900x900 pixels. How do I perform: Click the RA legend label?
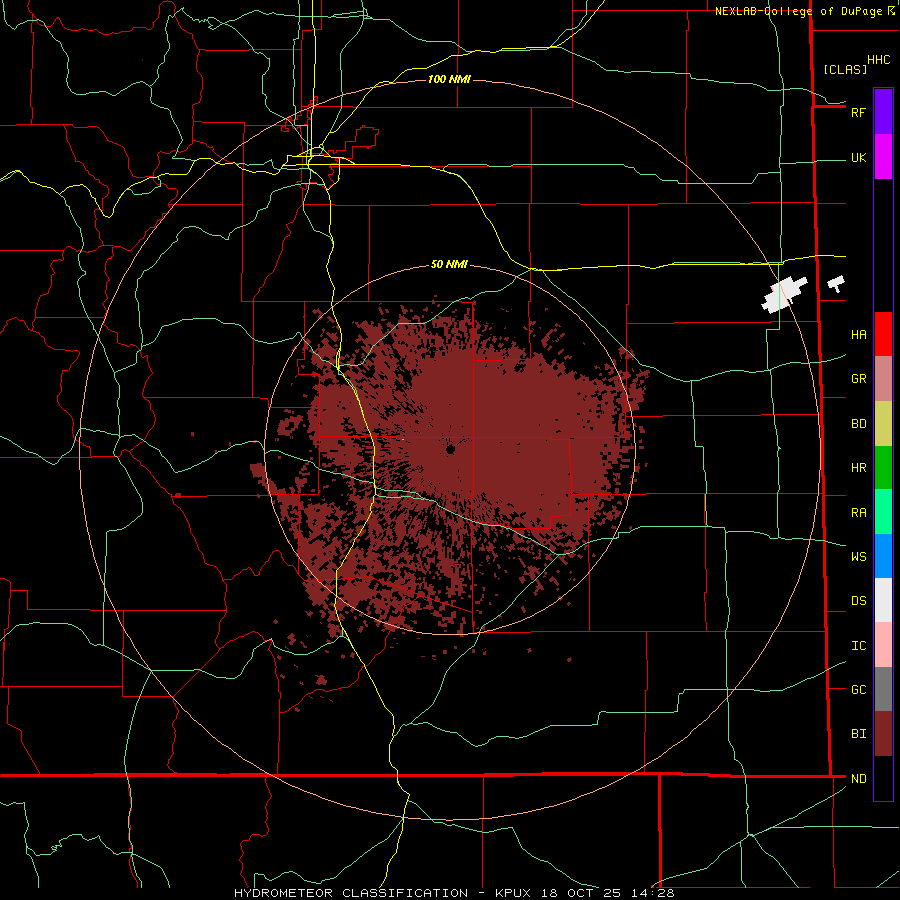coord(858,513)
